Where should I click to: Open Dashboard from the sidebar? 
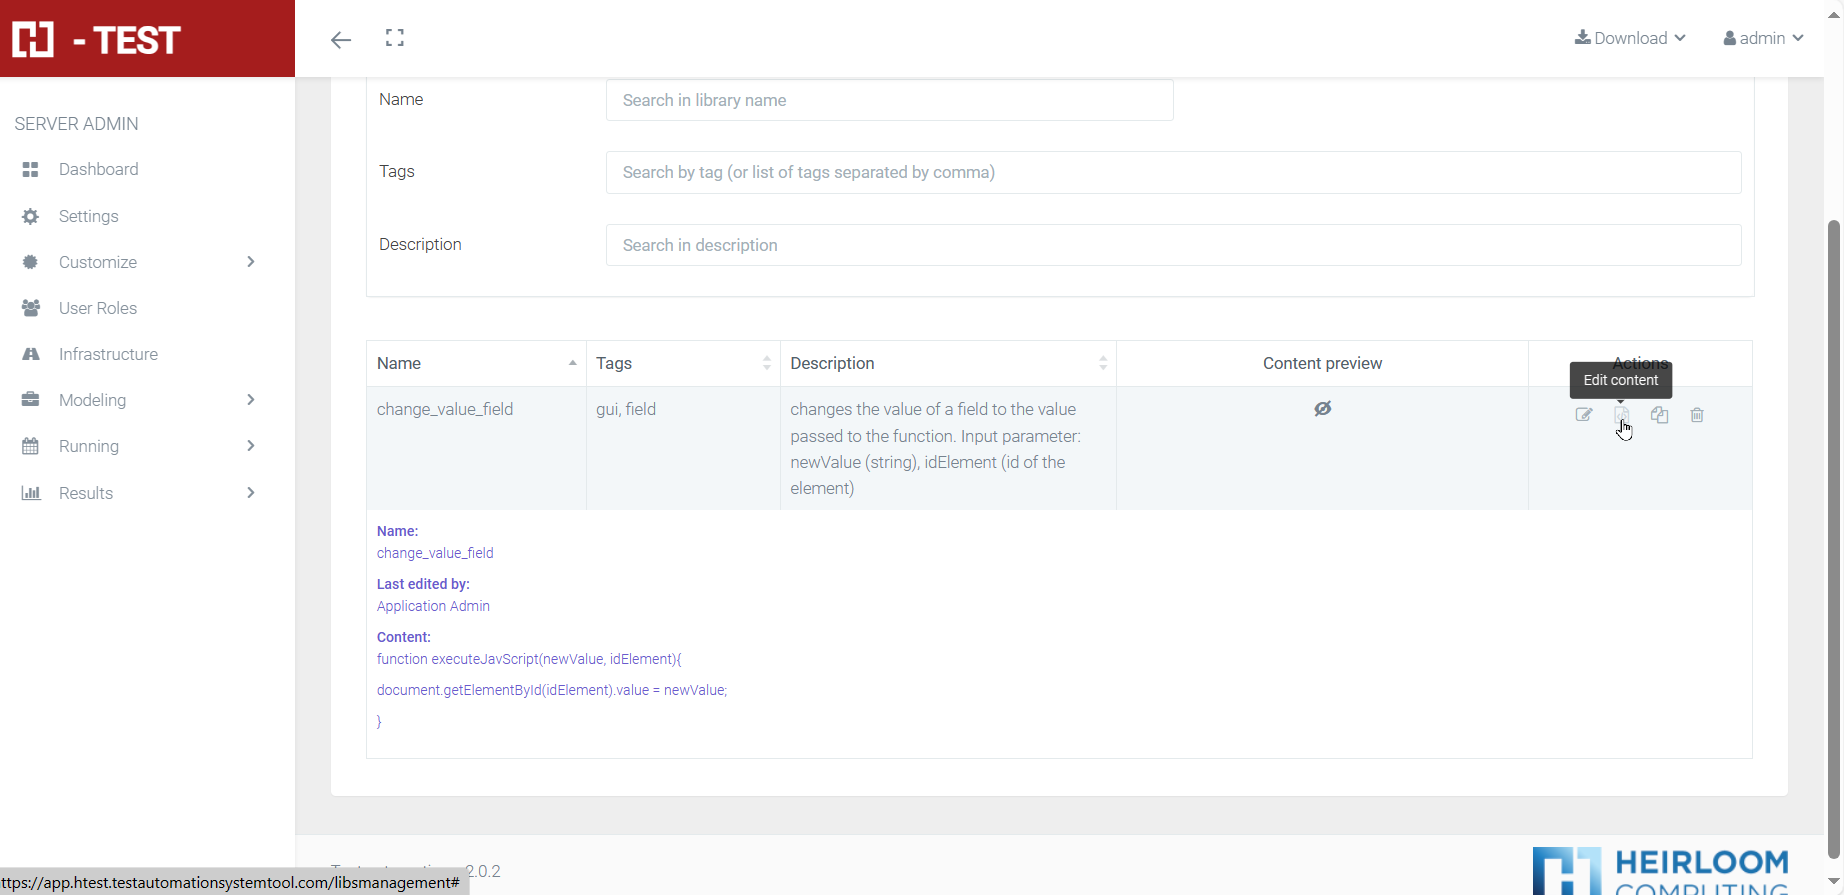[98, 169]
